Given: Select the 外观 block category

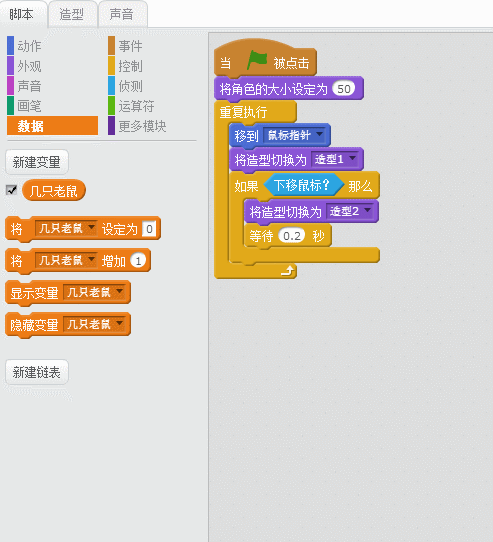Looking at the screenshot, I should tap(29, 66).
